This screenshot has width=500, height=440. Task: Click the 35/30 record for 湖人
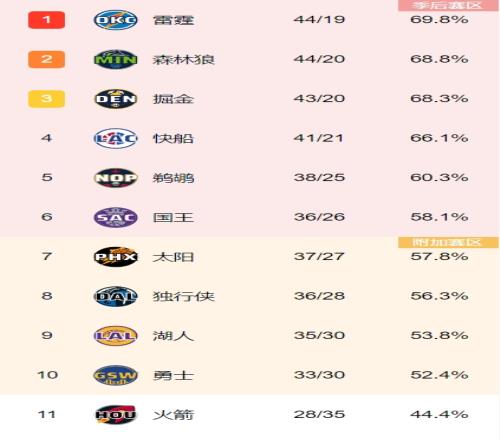coord(319,335)
